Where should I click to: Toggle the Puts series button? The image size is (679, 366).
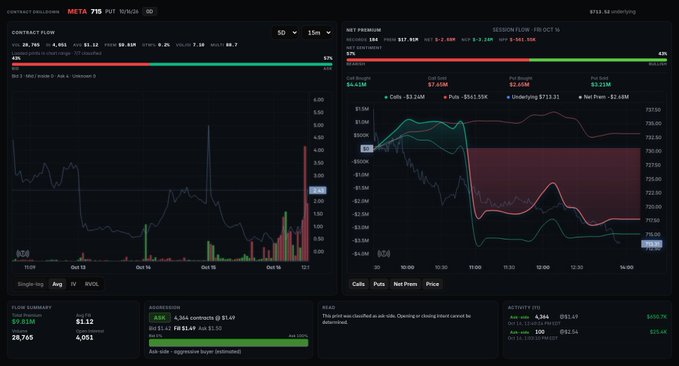click(x=379, y=284)
